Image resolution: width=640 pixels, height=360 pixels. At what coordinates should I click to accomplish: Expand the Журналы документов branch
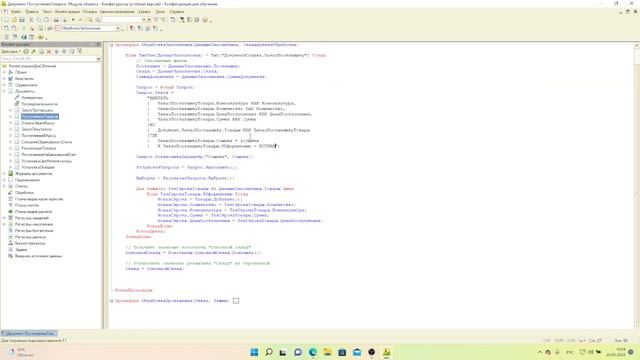[x=4, y=173]
